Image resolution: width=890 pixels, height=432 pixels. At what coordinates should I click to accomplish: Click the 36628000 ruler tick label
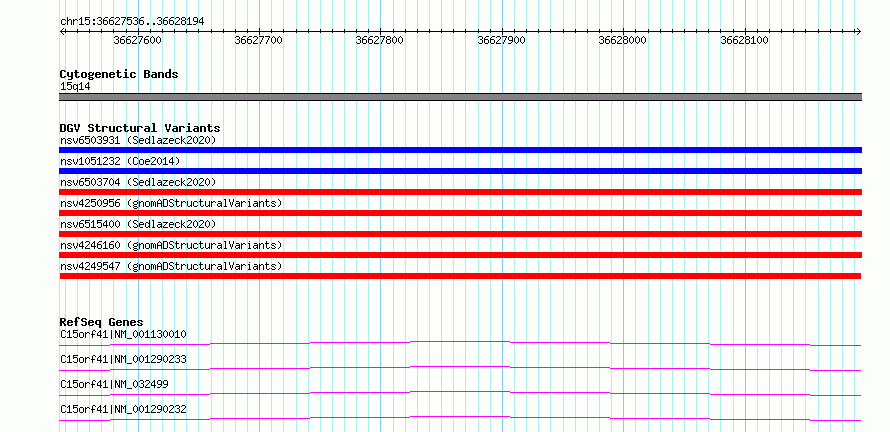(x=623, y=40)
